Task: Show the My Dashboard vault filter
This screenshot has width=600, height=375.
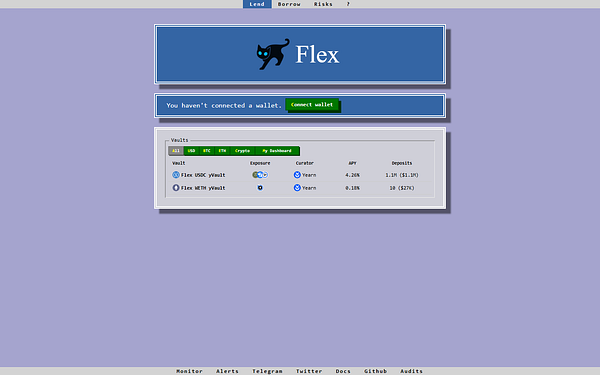Action: tap(277, 151)
